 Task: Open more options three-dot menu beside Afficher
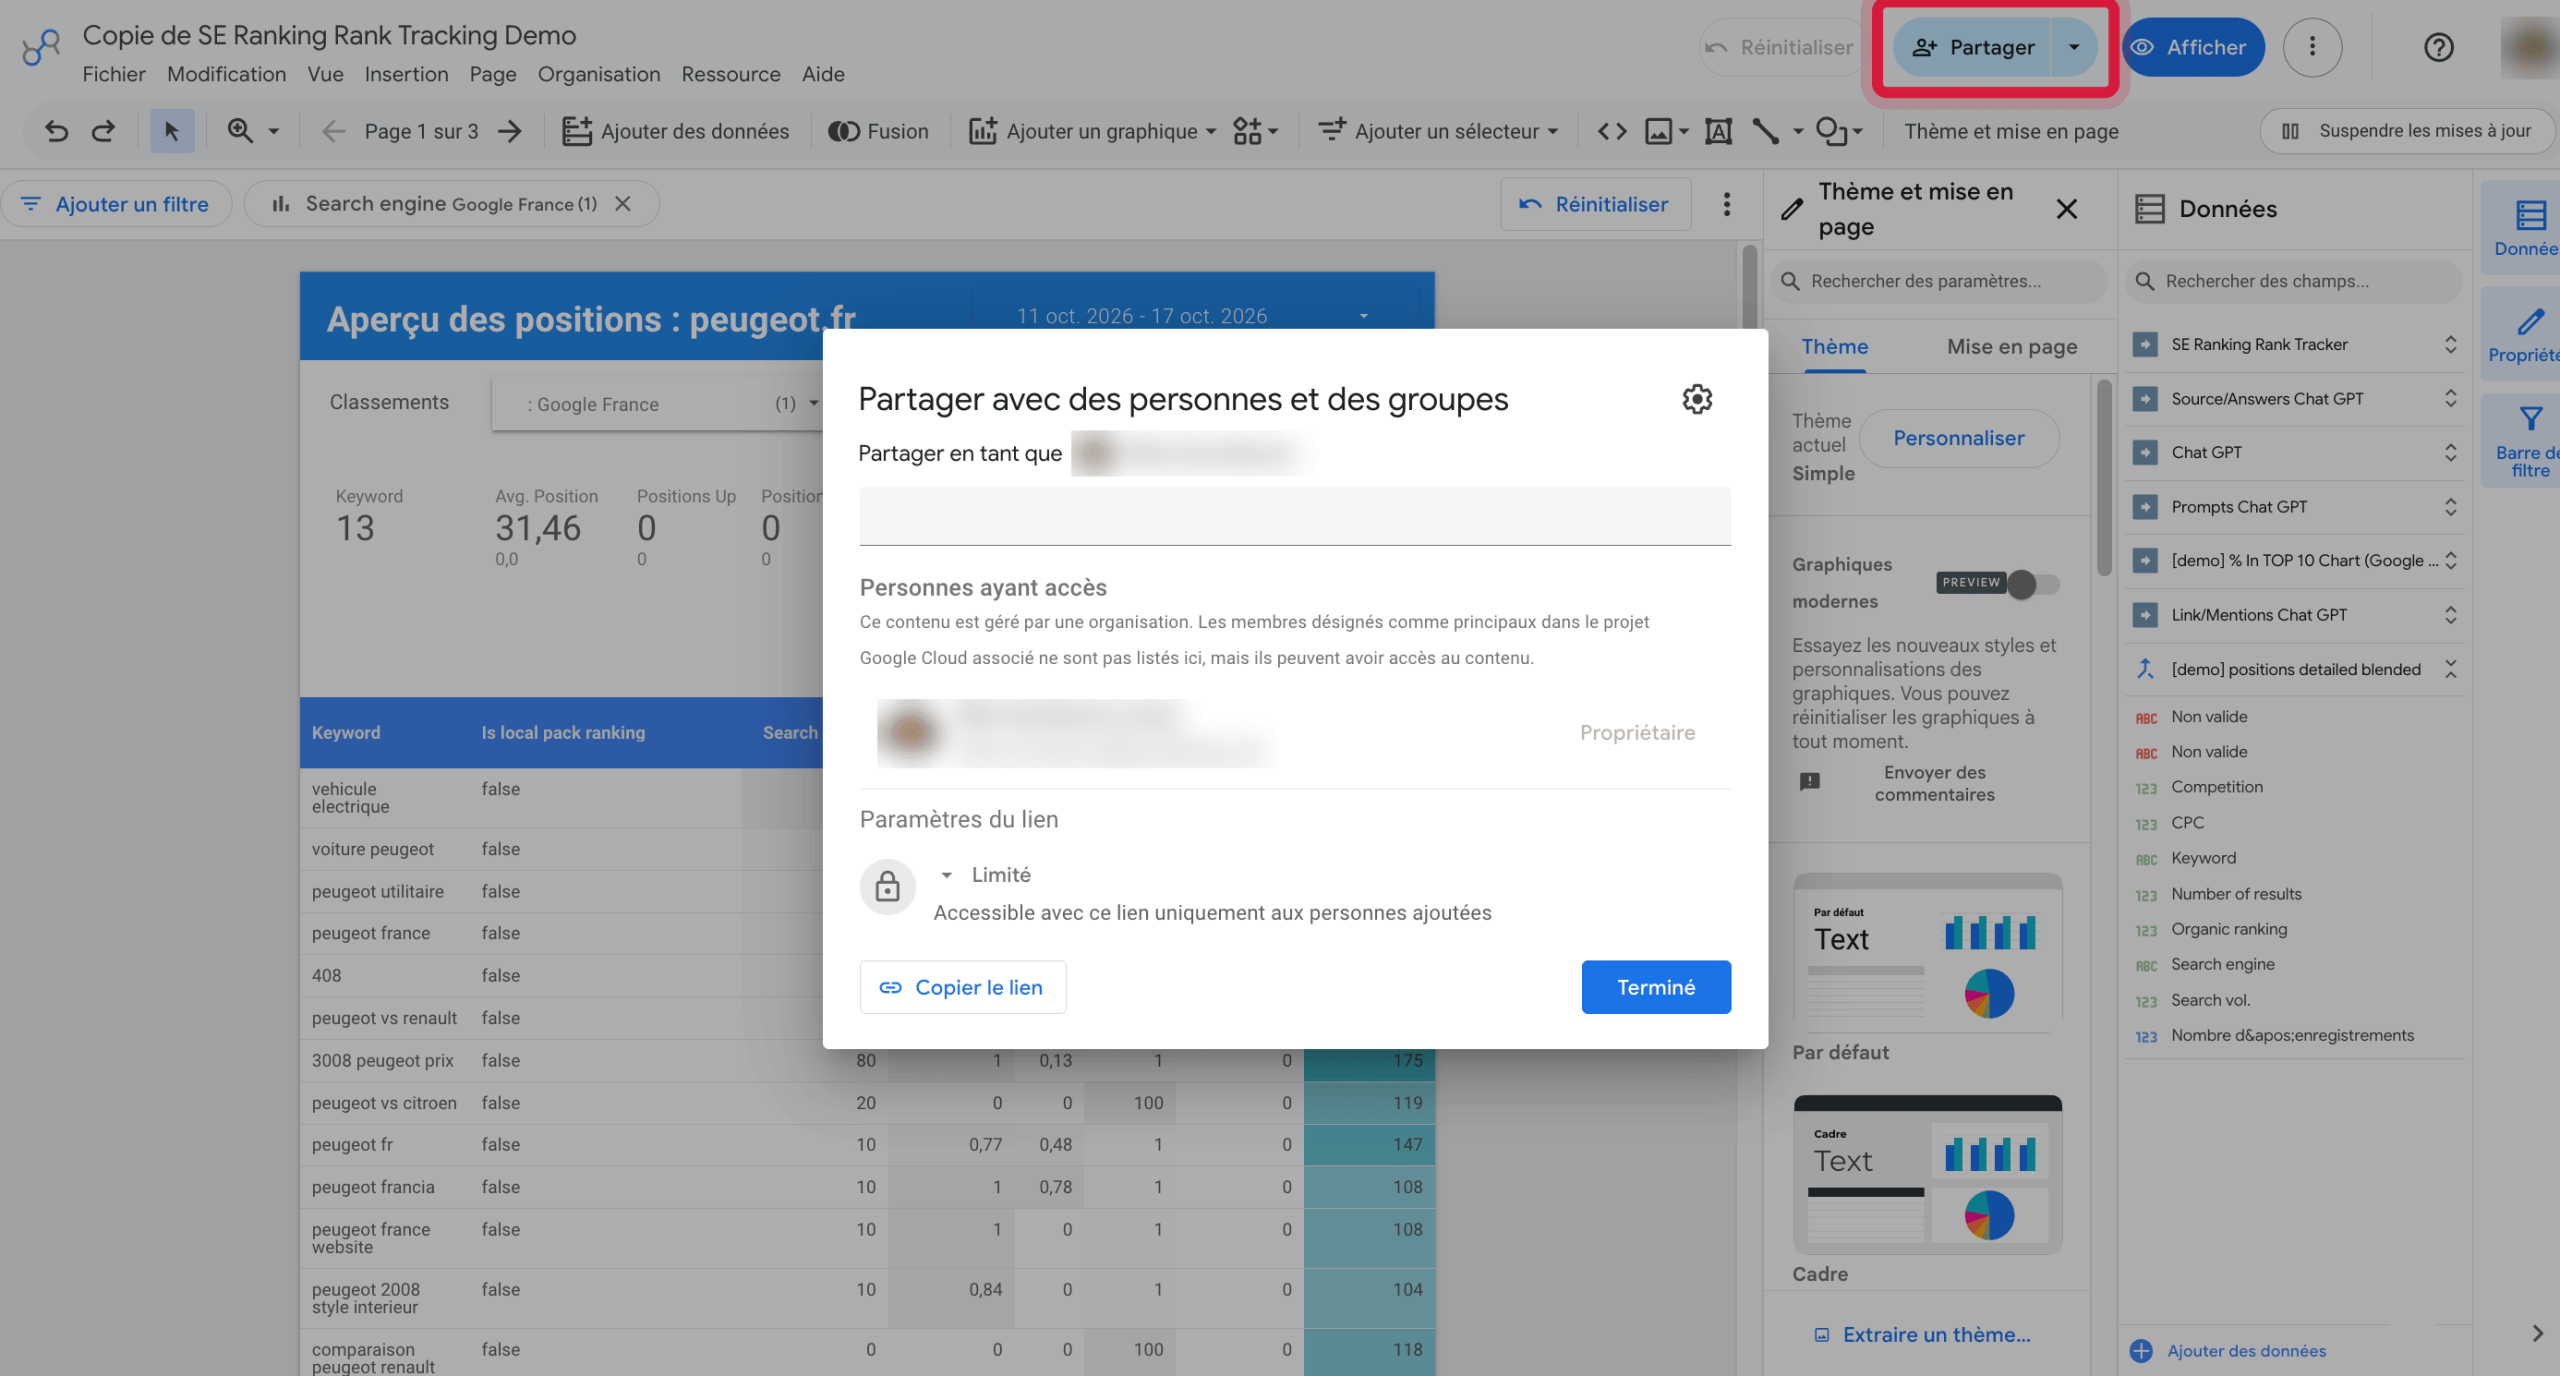(x=2312, y=47)
